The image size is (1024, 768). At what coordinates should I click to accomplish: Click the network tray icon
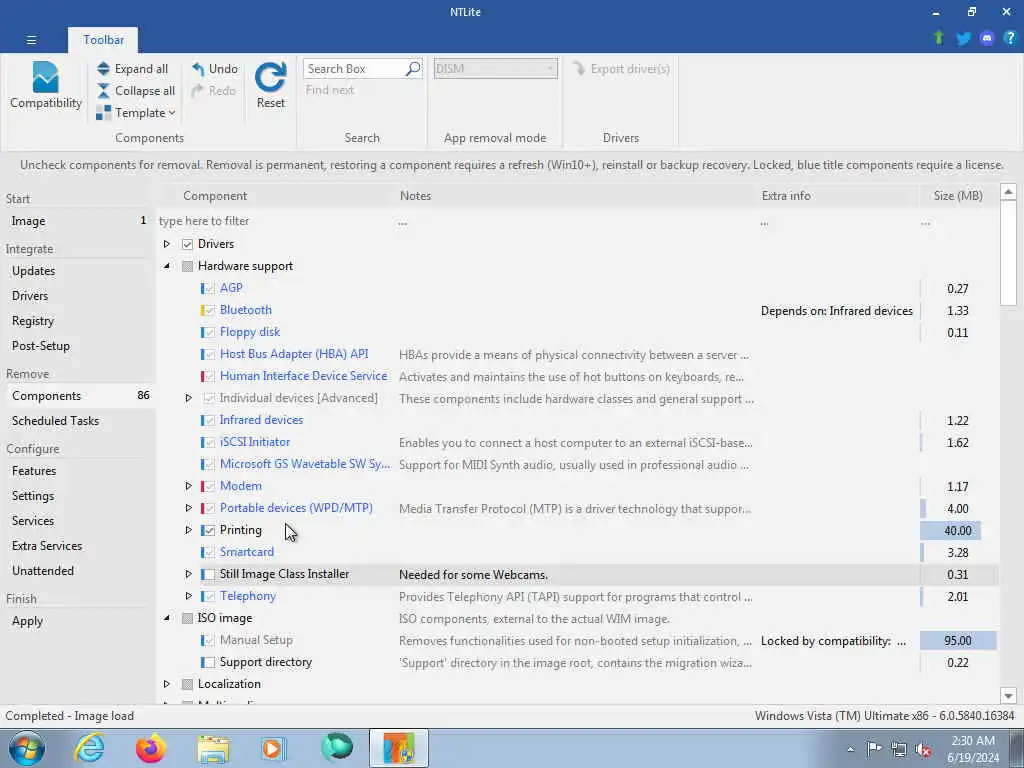tap(899, 749)
